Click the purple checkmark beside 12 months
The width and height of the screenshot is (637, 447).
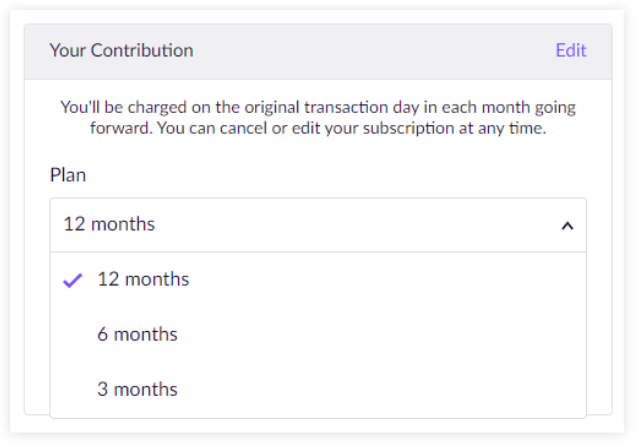point(72,281)
